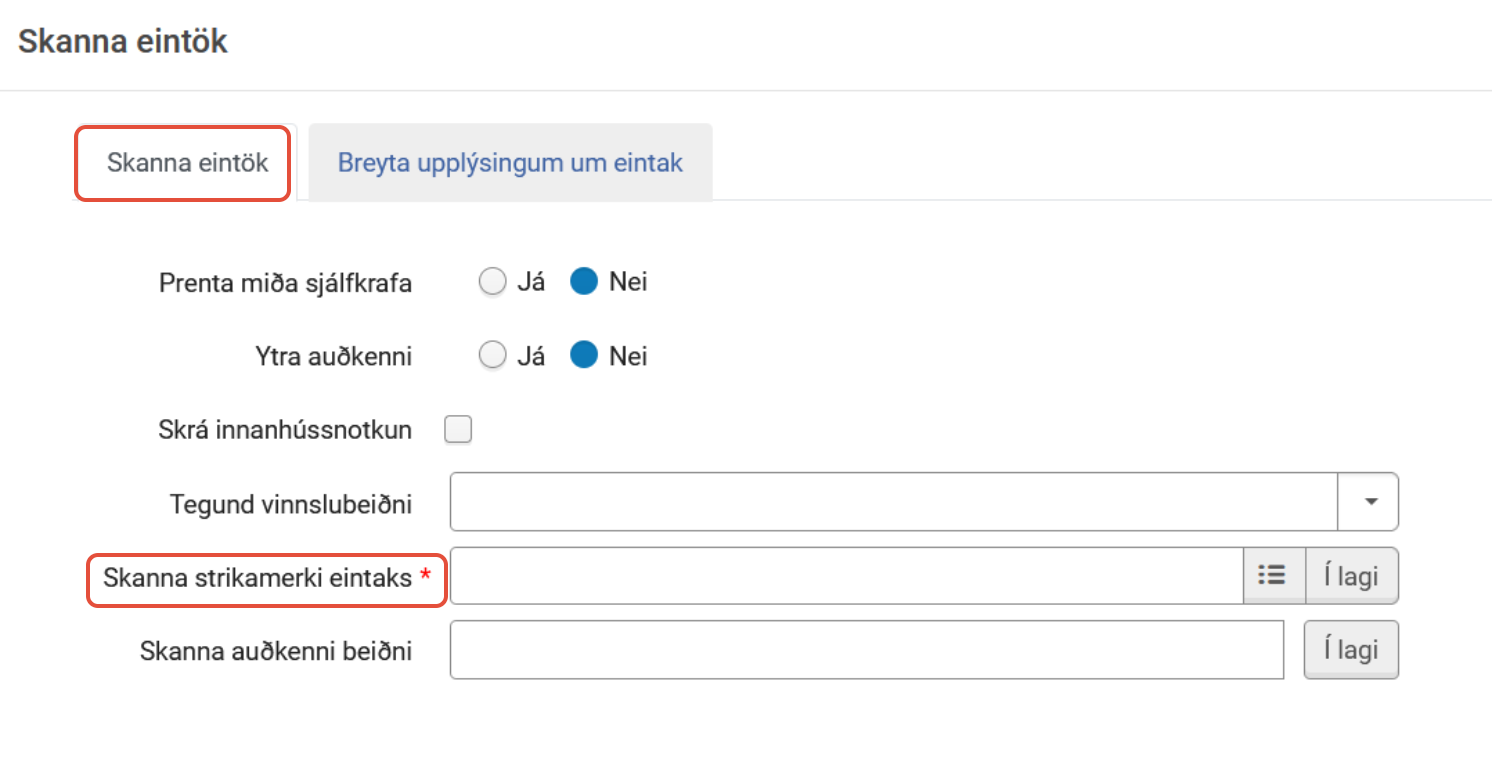Expand the Tegund vinnslubeiðni dropdown arrow
The width and height of the screenshot is (1492, 757).
click(1368, 502)
